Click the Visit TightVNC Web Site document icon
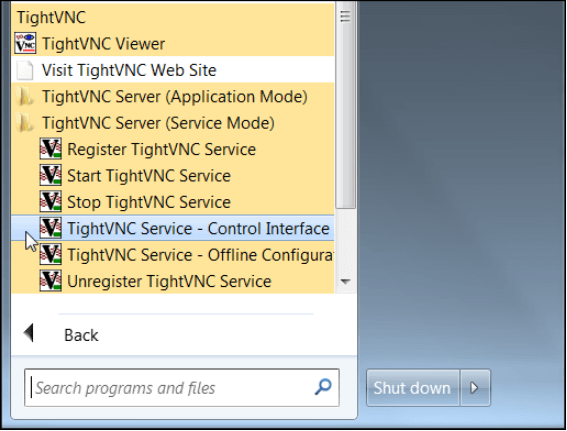The height and width of the screenshot is (431, 567). pyautogui.click(x=25, y=70)
